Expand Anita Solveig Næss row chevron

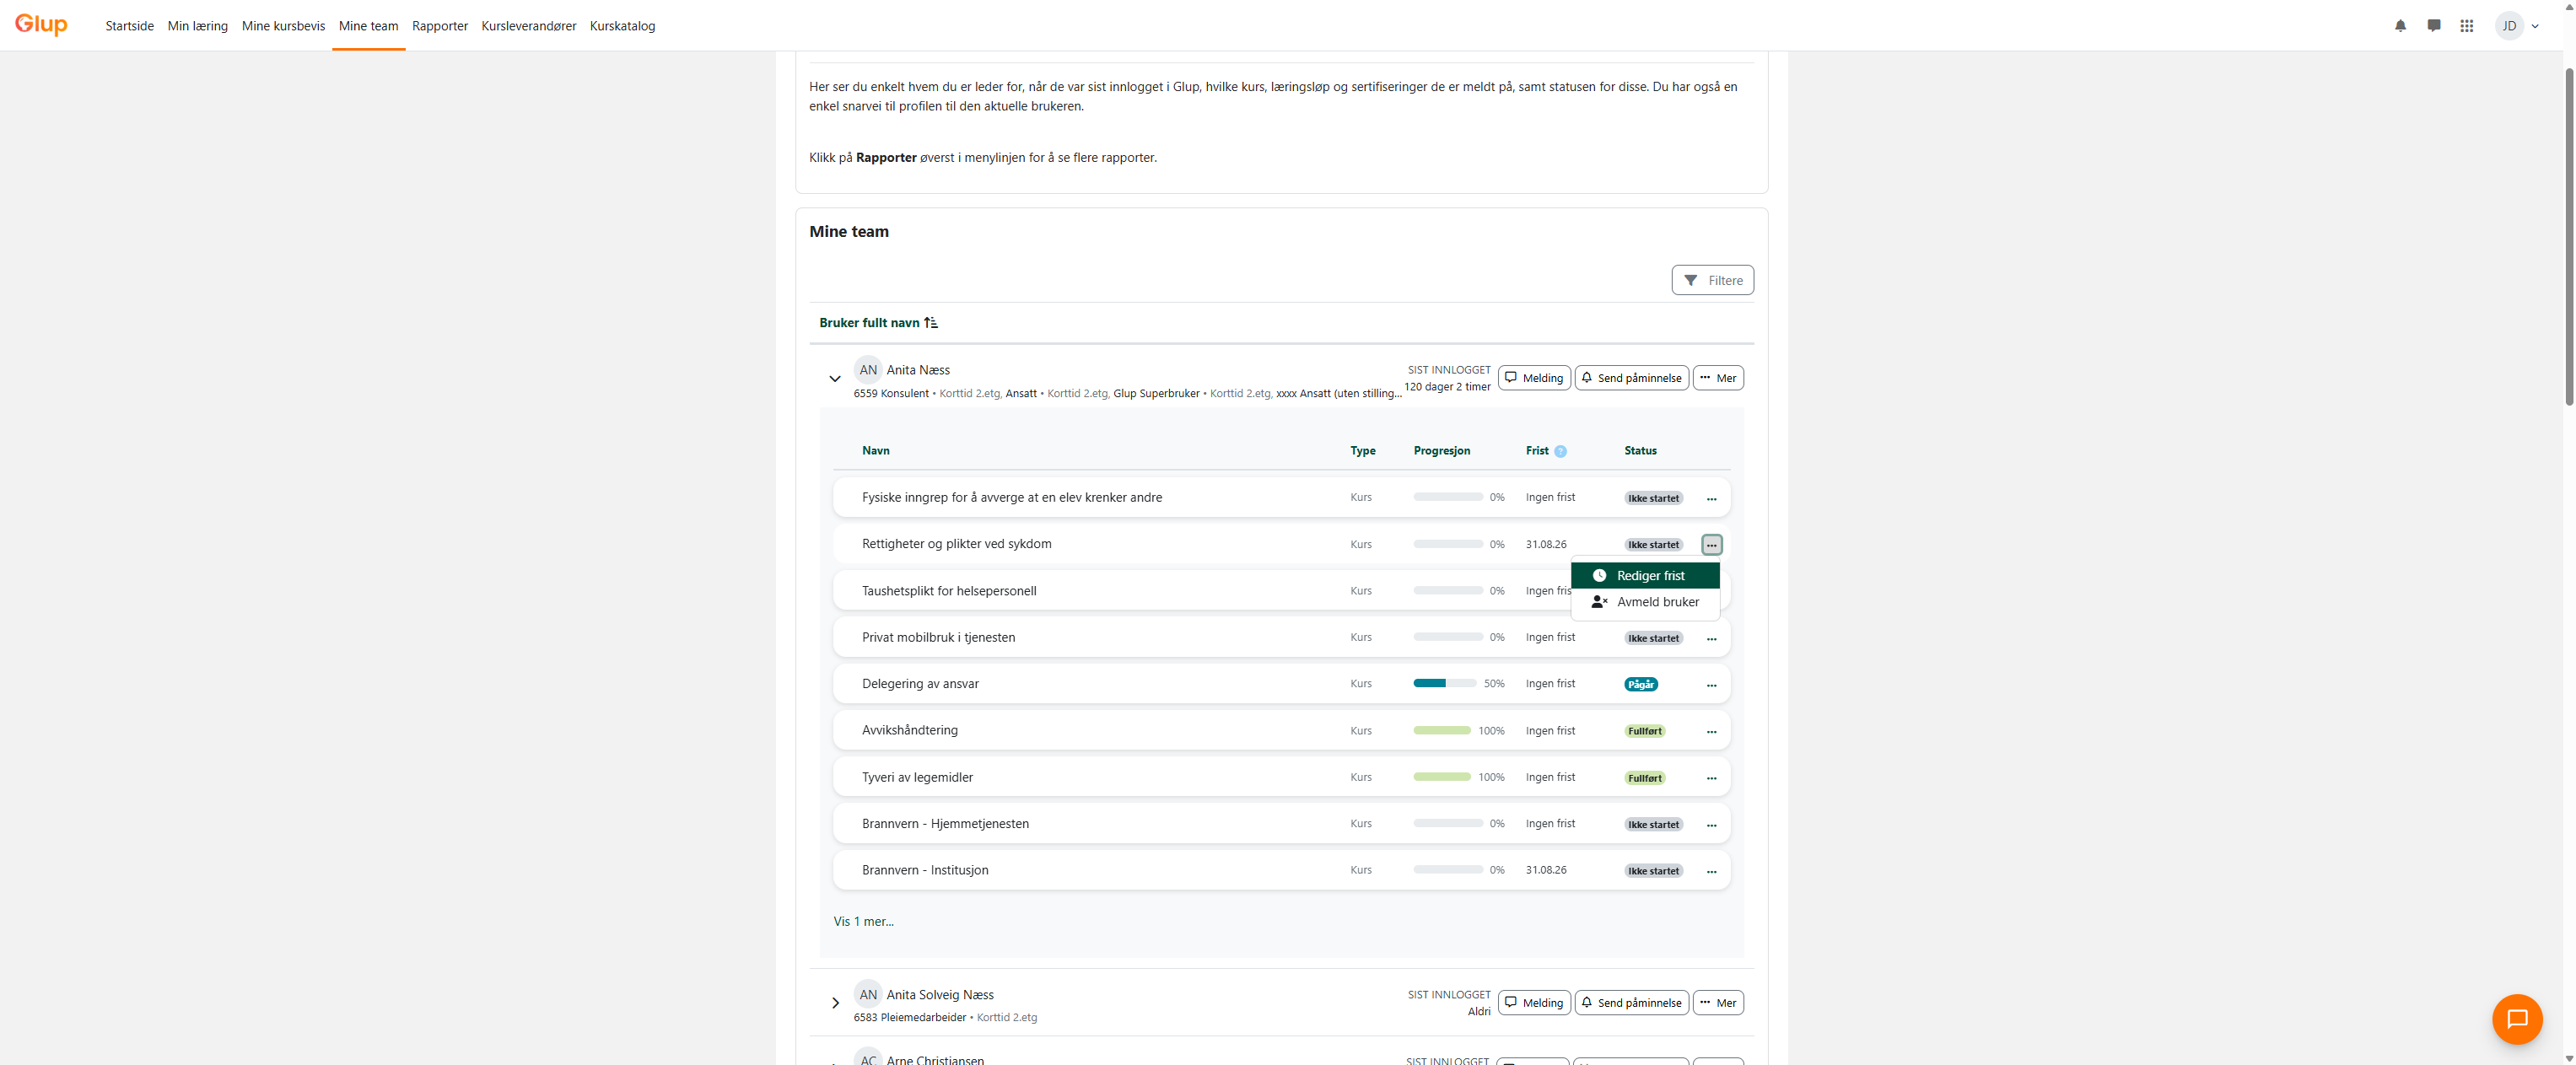click(835, 1003)
